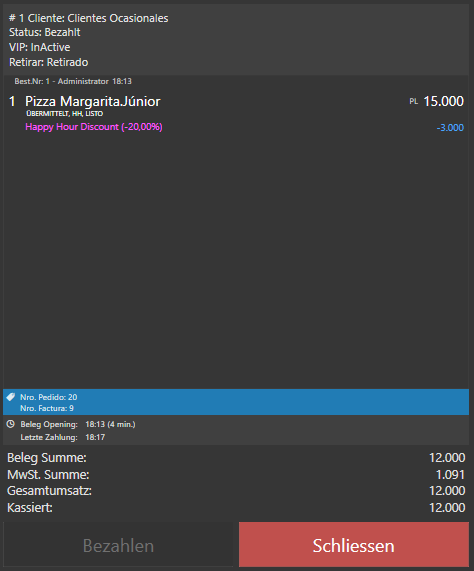Click the 15.000 item price
The height and width of the screenshot is (571, 474).
(443, 101)
